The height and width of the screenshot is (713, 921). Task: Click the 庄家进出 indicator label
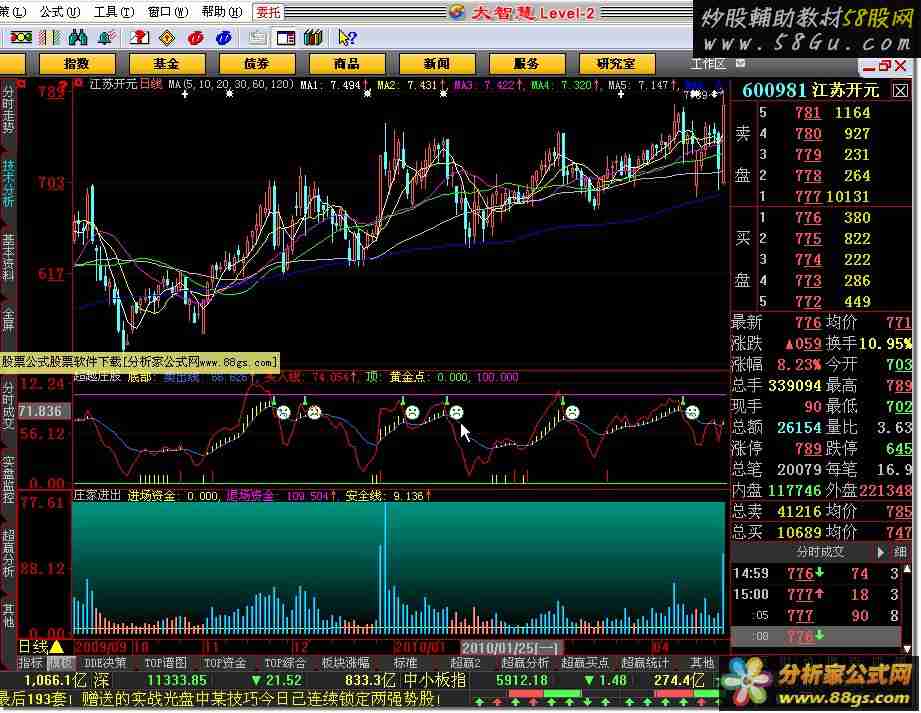pyautogui.click(x=97, y=495)
